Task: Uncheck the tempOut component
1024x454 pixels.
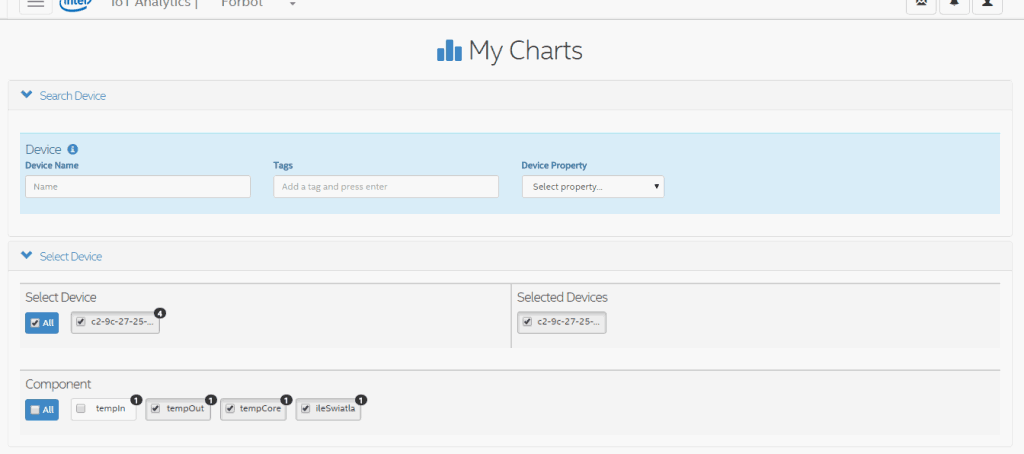Action: [155, 409]
